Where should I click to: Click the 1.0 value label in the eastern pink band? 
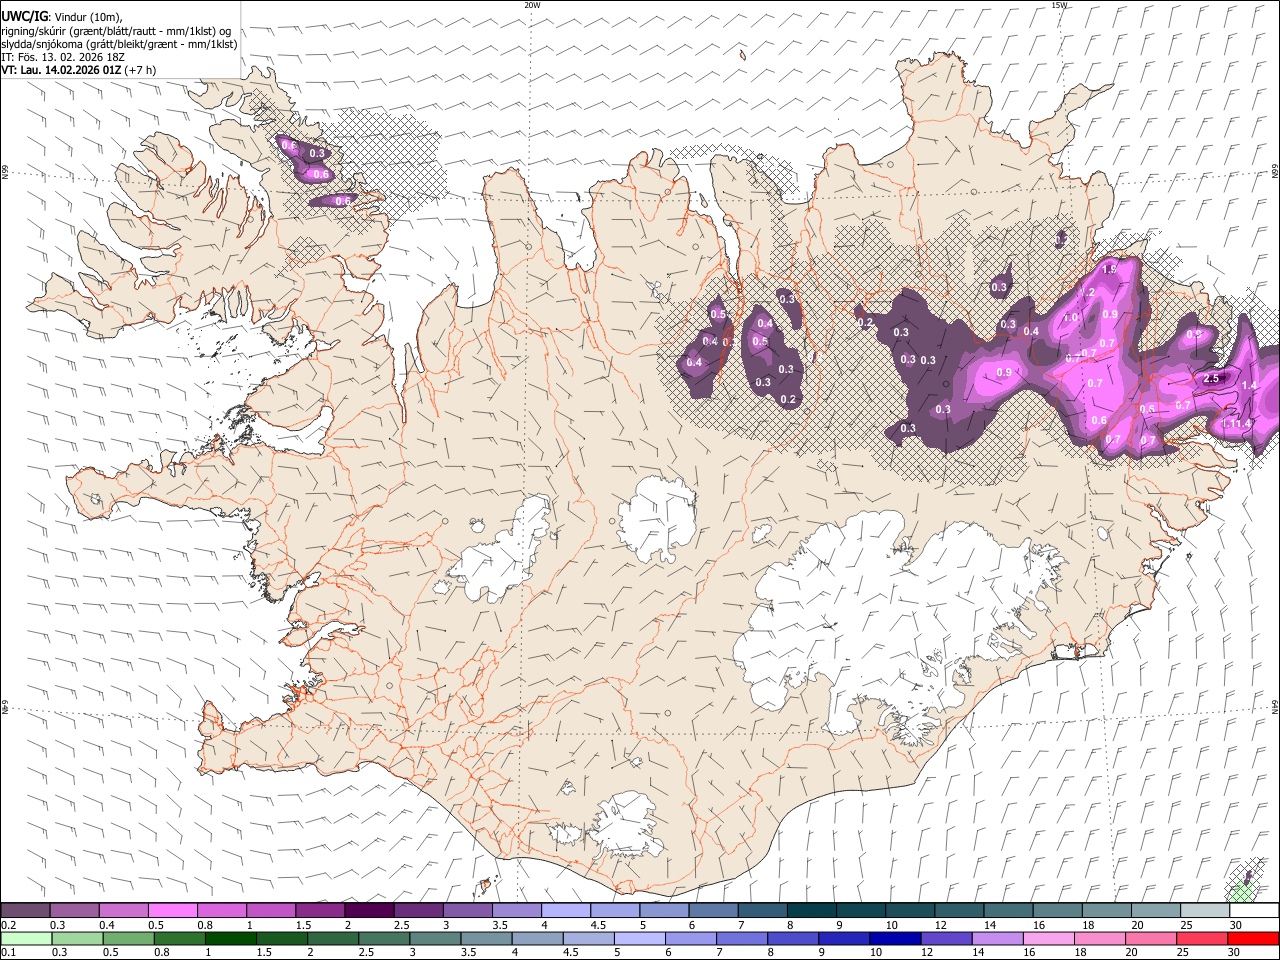tap(1070, 317)
